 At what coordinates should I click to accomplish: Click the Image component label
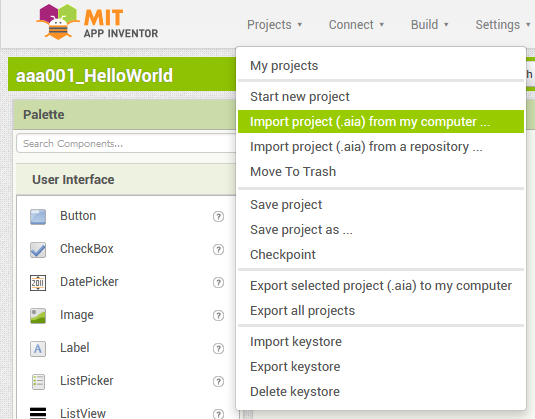(x=77, y=315)
